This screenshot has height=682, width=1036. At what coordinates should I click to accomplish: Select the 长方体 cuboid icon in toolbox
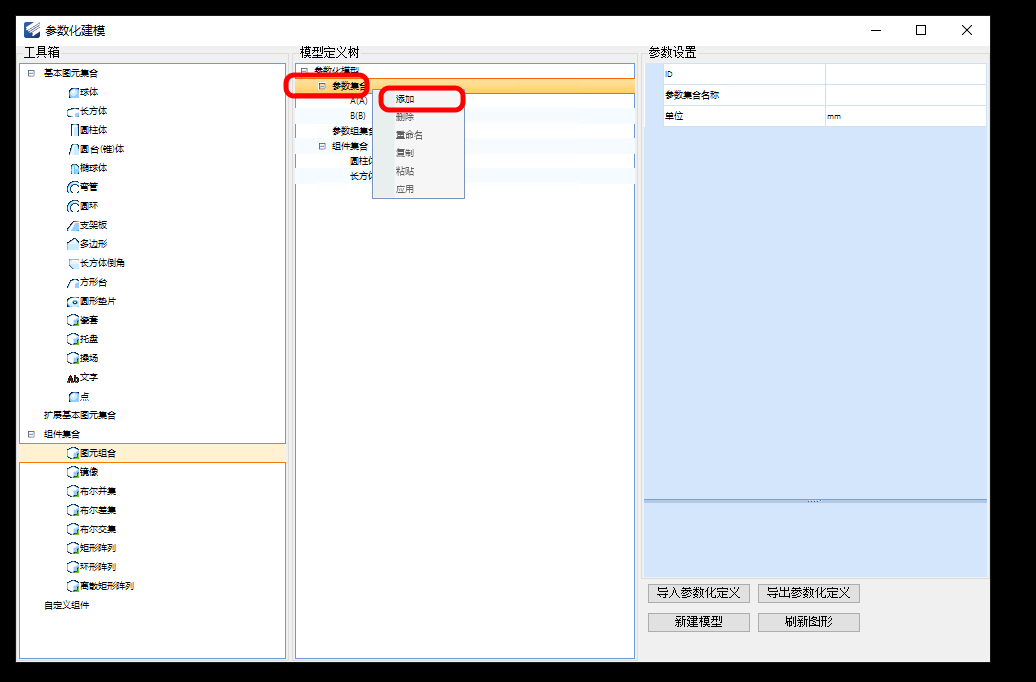pyautogui.click(x=73, y=112)
